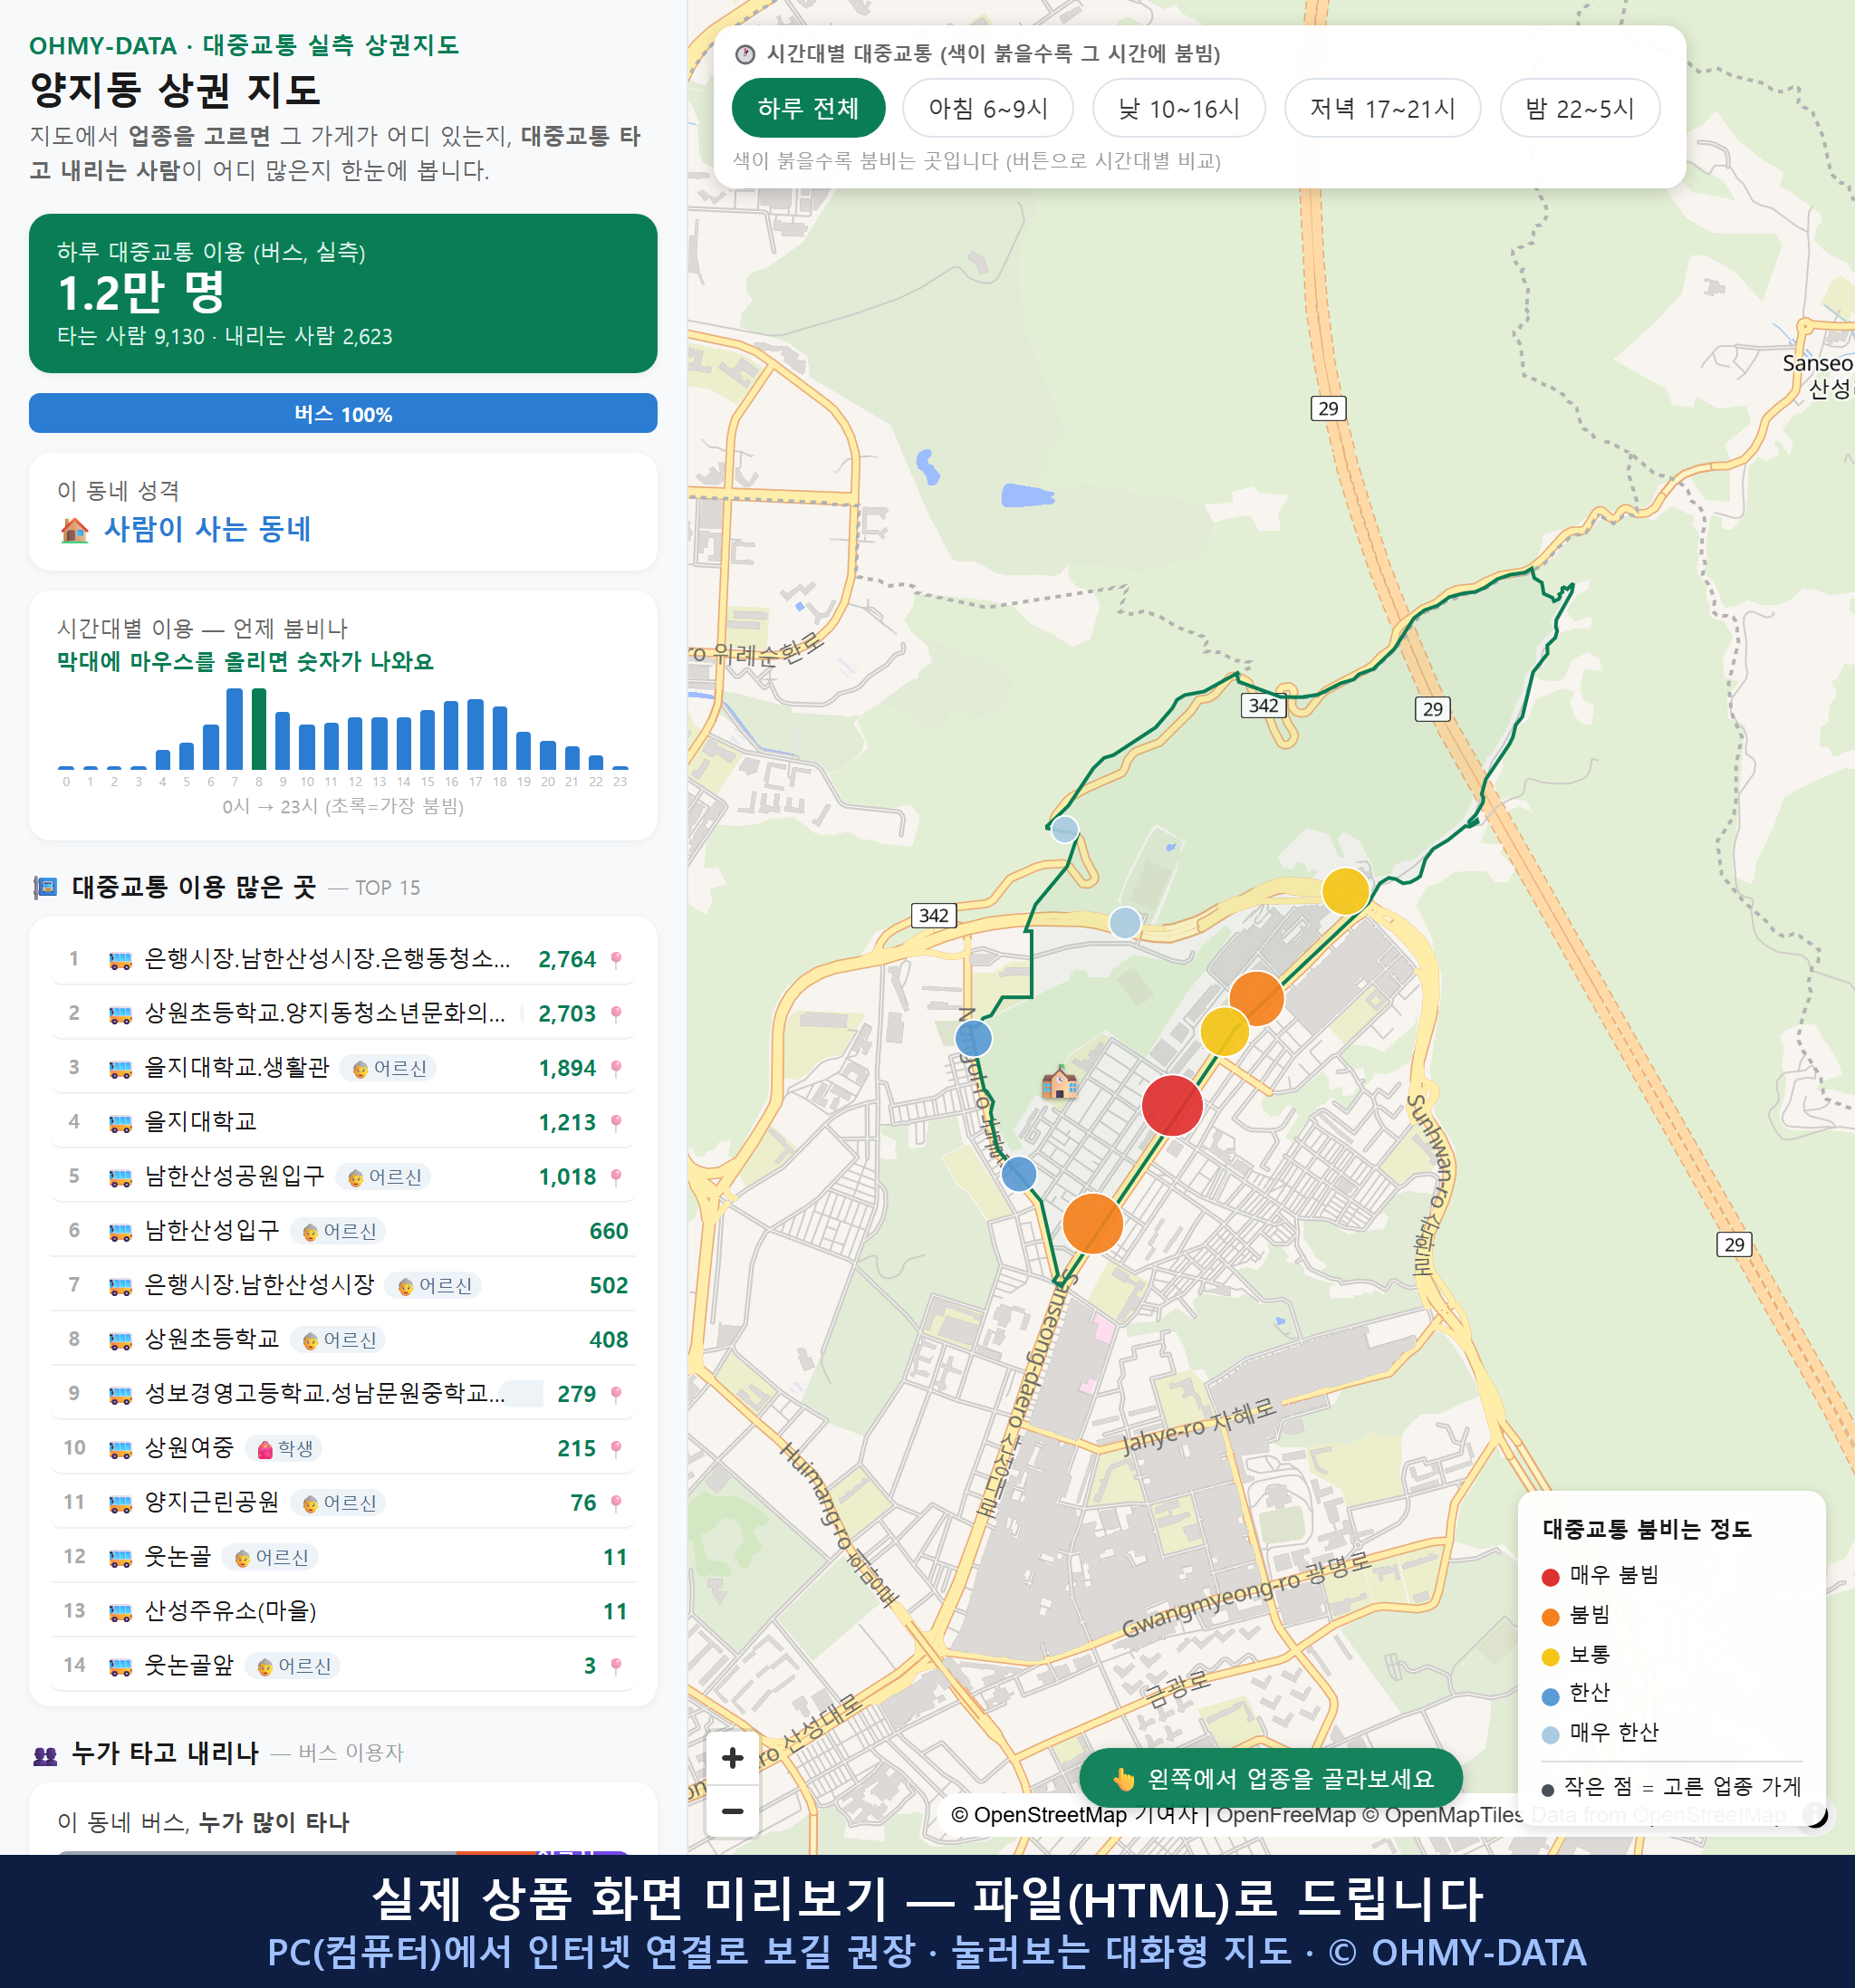
Task: Click the red very-crowded map circle
Action: tap(1171, 1105)
